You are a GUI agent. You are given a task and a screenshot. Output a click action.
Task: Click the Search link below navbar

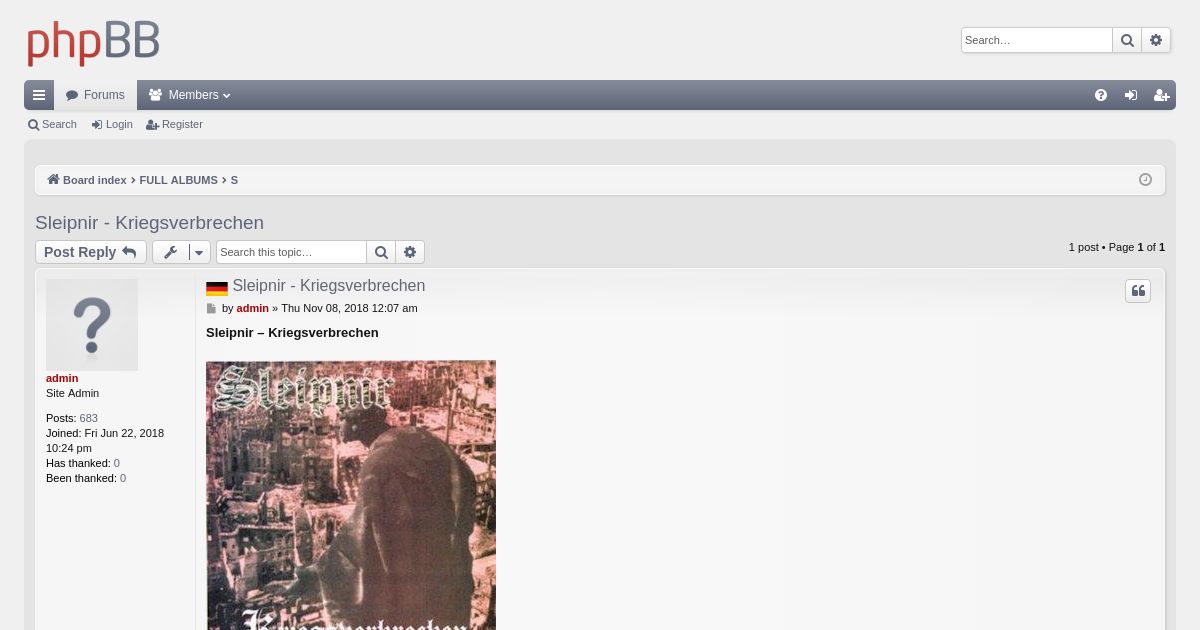click(x=52, y=125)
